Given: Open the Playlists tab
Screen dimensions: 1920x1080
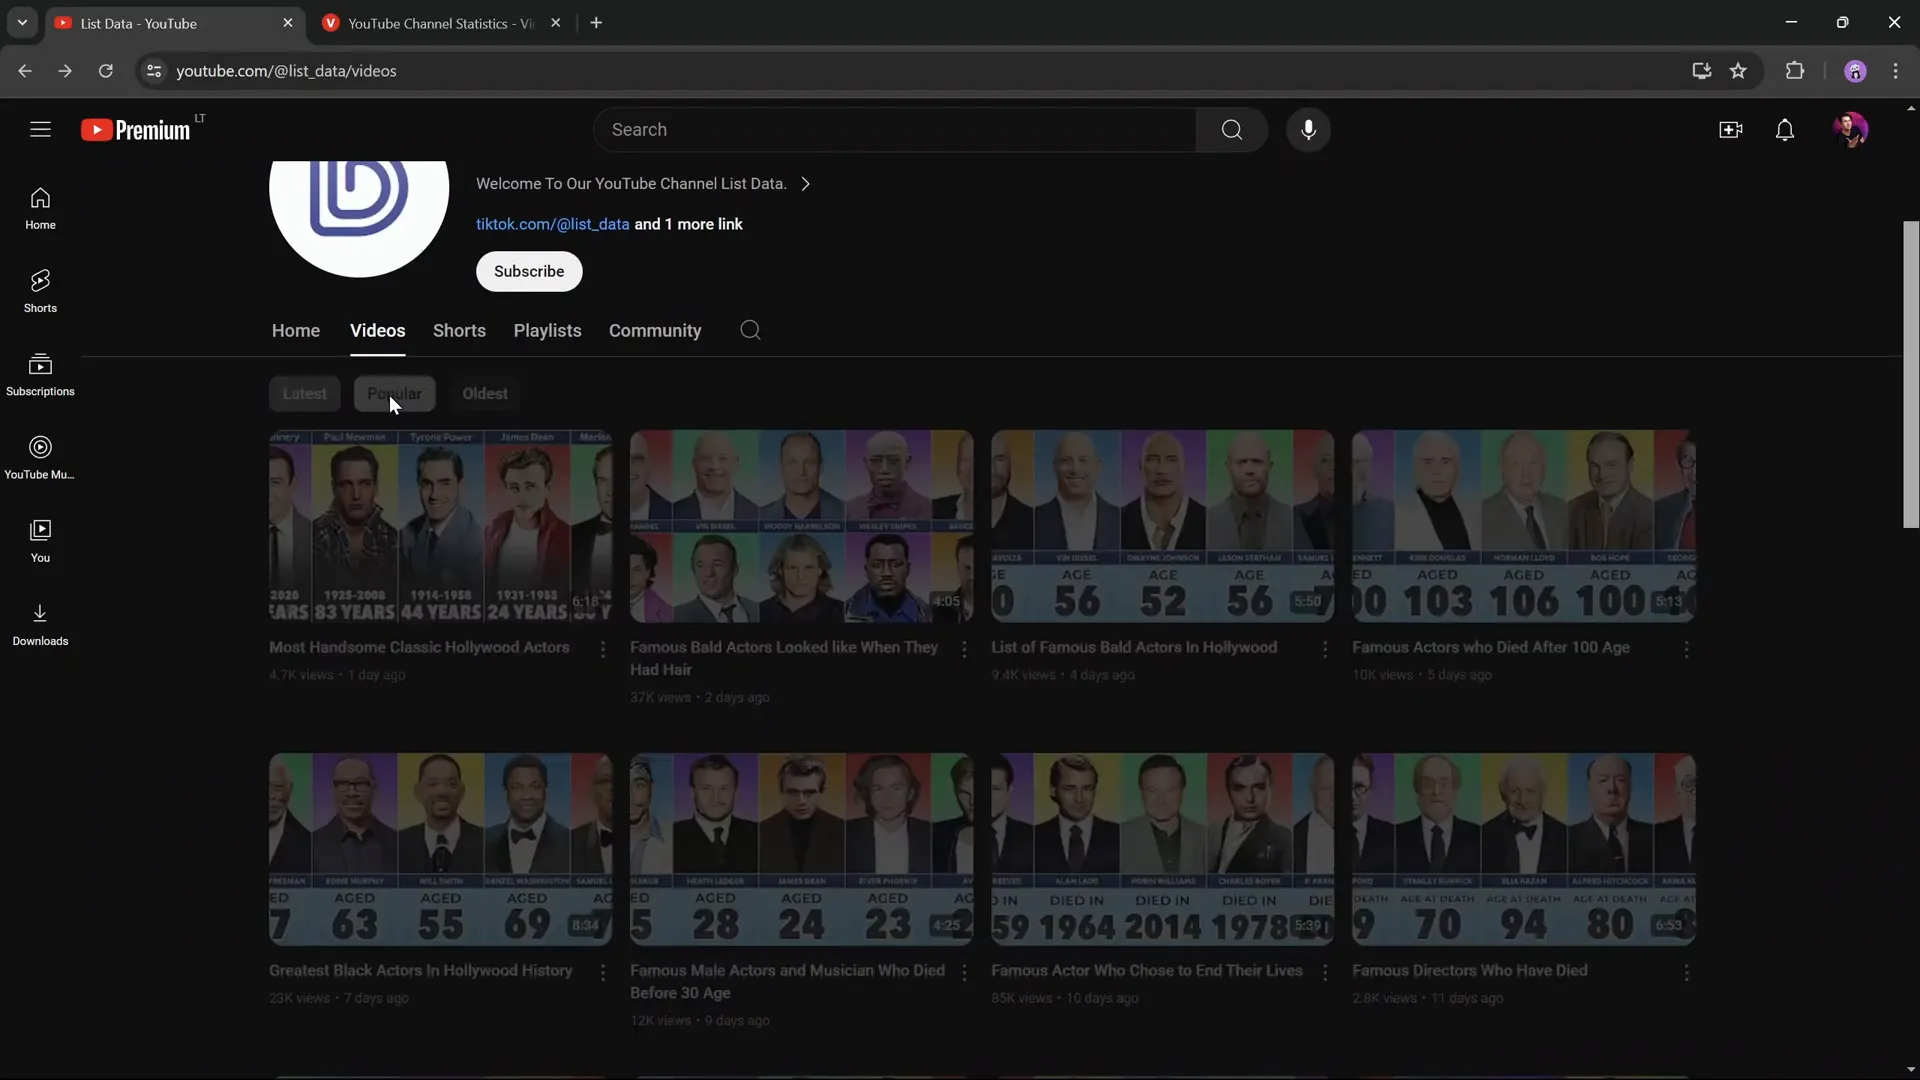Looking at the screenshot, I should 547,331.
